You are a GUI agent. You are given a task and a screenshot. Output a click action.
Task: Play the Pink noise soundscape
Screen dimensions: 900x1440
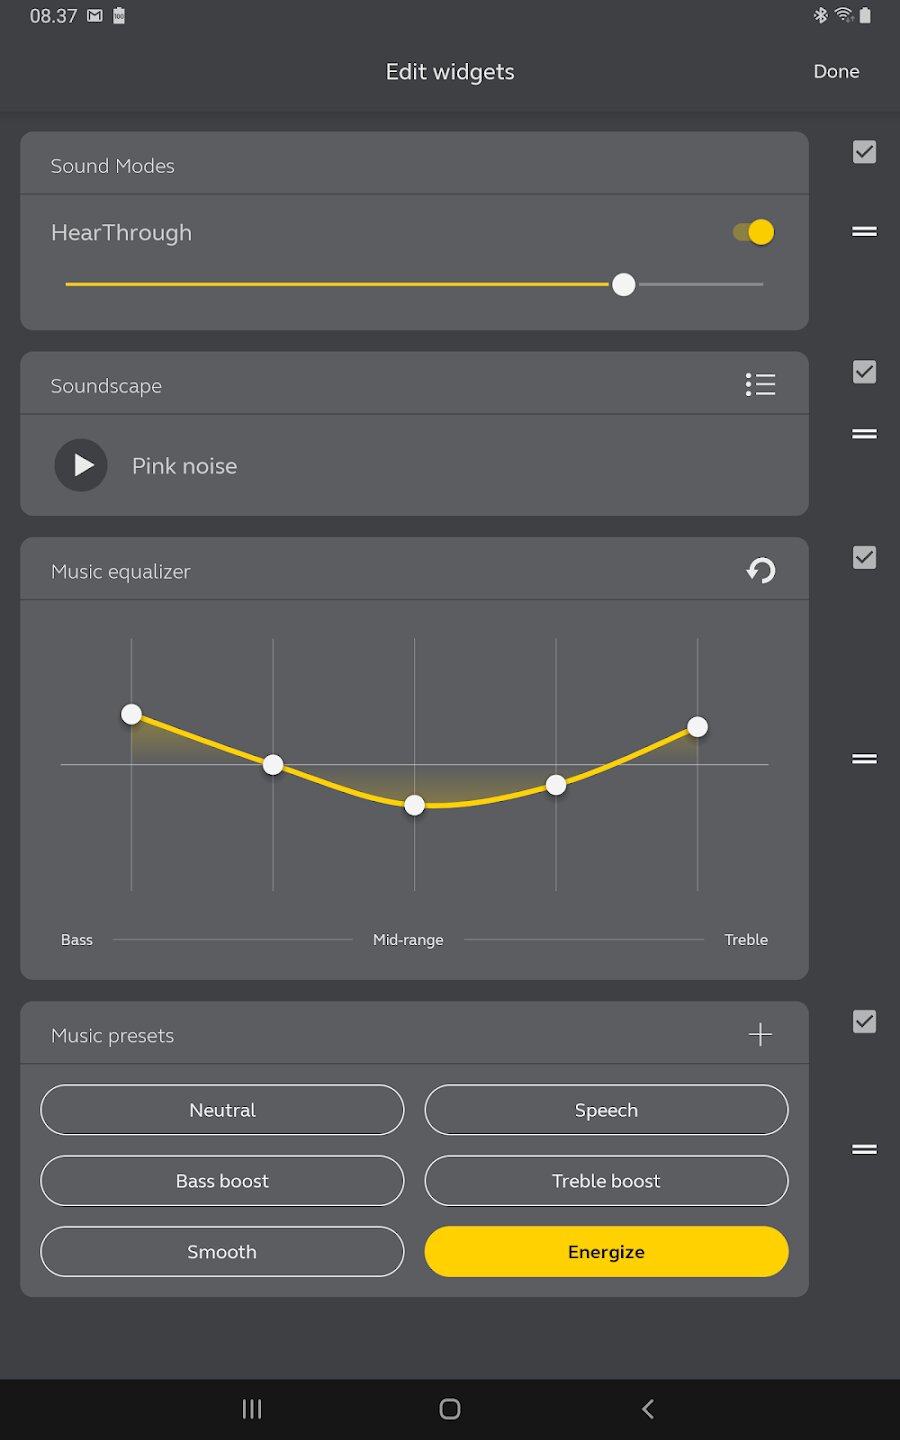[x=81, y=466]
